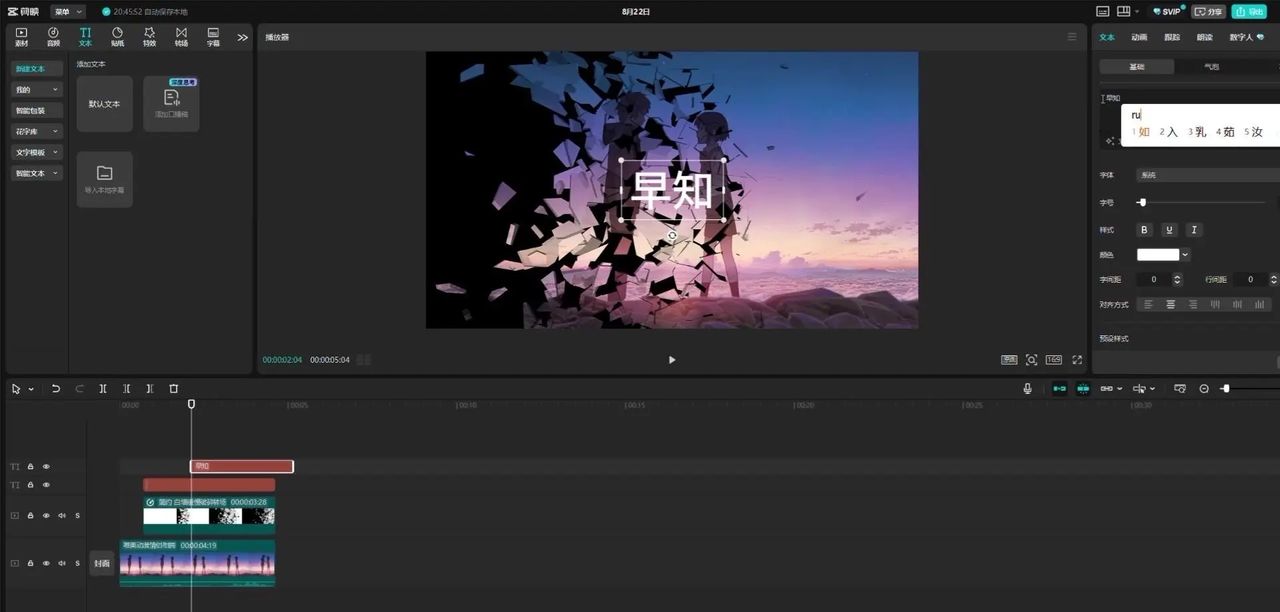The height and width of the screenshot is (612, 1280).
Task: Click the microphone voiceover record icon
Action: [x=1027, y=388]
